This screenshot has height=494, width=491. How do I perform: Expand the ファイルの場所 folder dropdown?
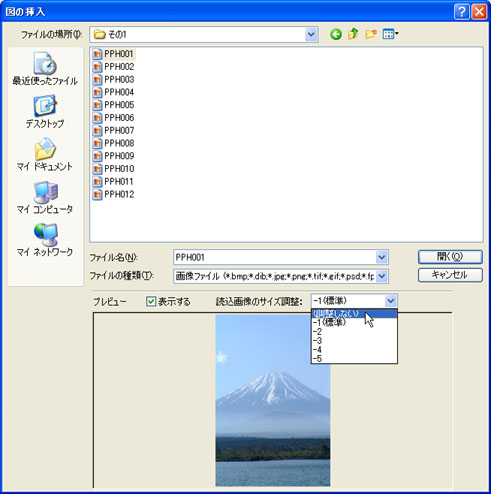pos(311,34)
